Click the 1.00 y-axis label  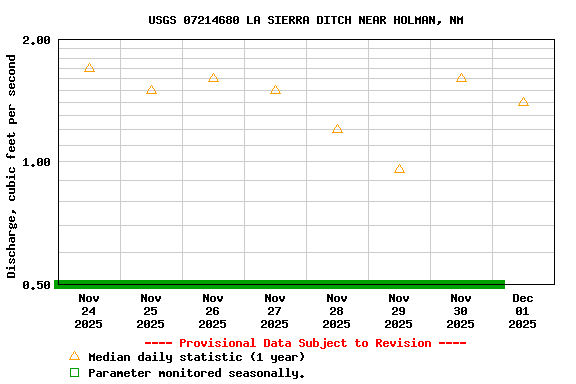tap(36, 162)
